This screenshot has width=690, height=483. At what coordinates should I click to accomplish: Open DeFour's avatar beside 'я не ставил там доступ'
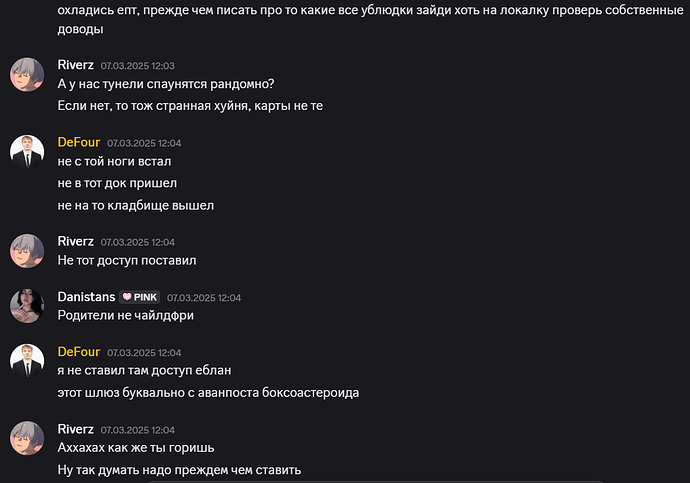coord(27,361)
